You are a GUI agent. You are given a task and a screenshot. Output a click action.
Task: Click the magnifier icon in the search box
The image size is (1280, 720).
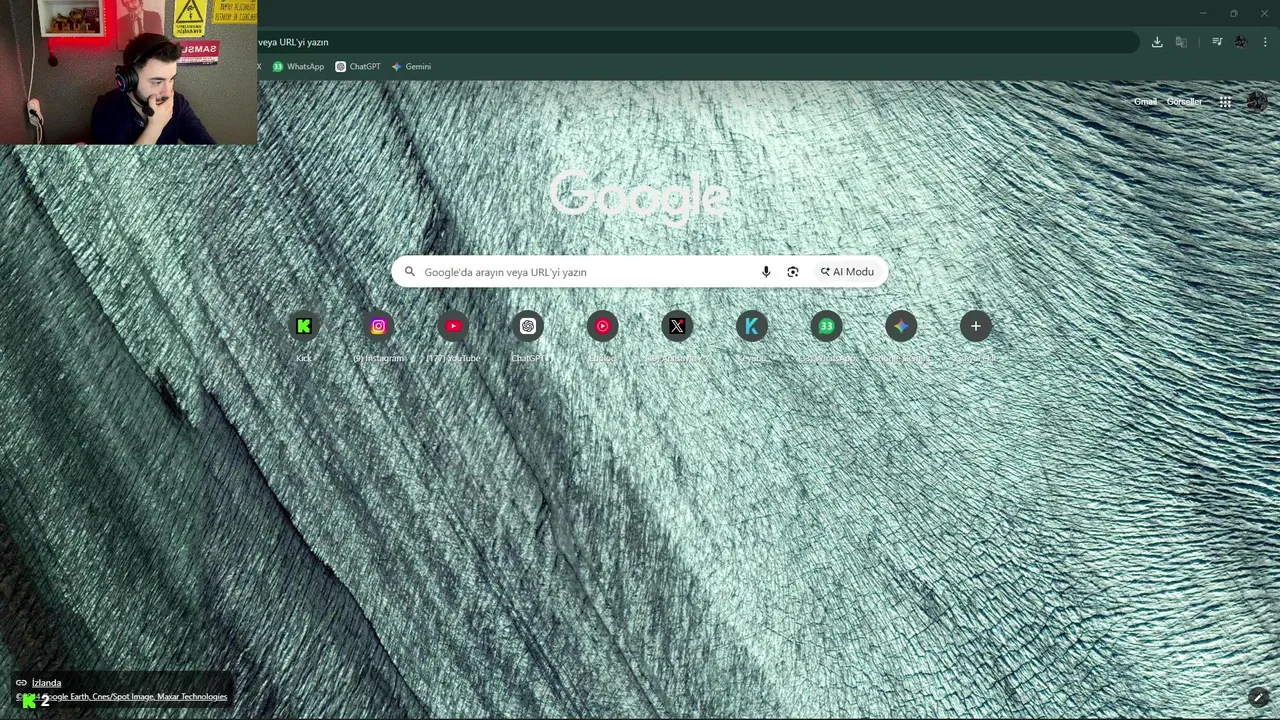click(x=409, y=271)
